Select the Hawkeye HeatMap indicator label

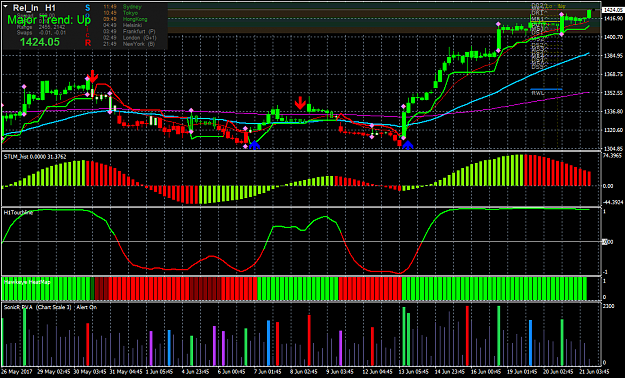coord(27,282)
